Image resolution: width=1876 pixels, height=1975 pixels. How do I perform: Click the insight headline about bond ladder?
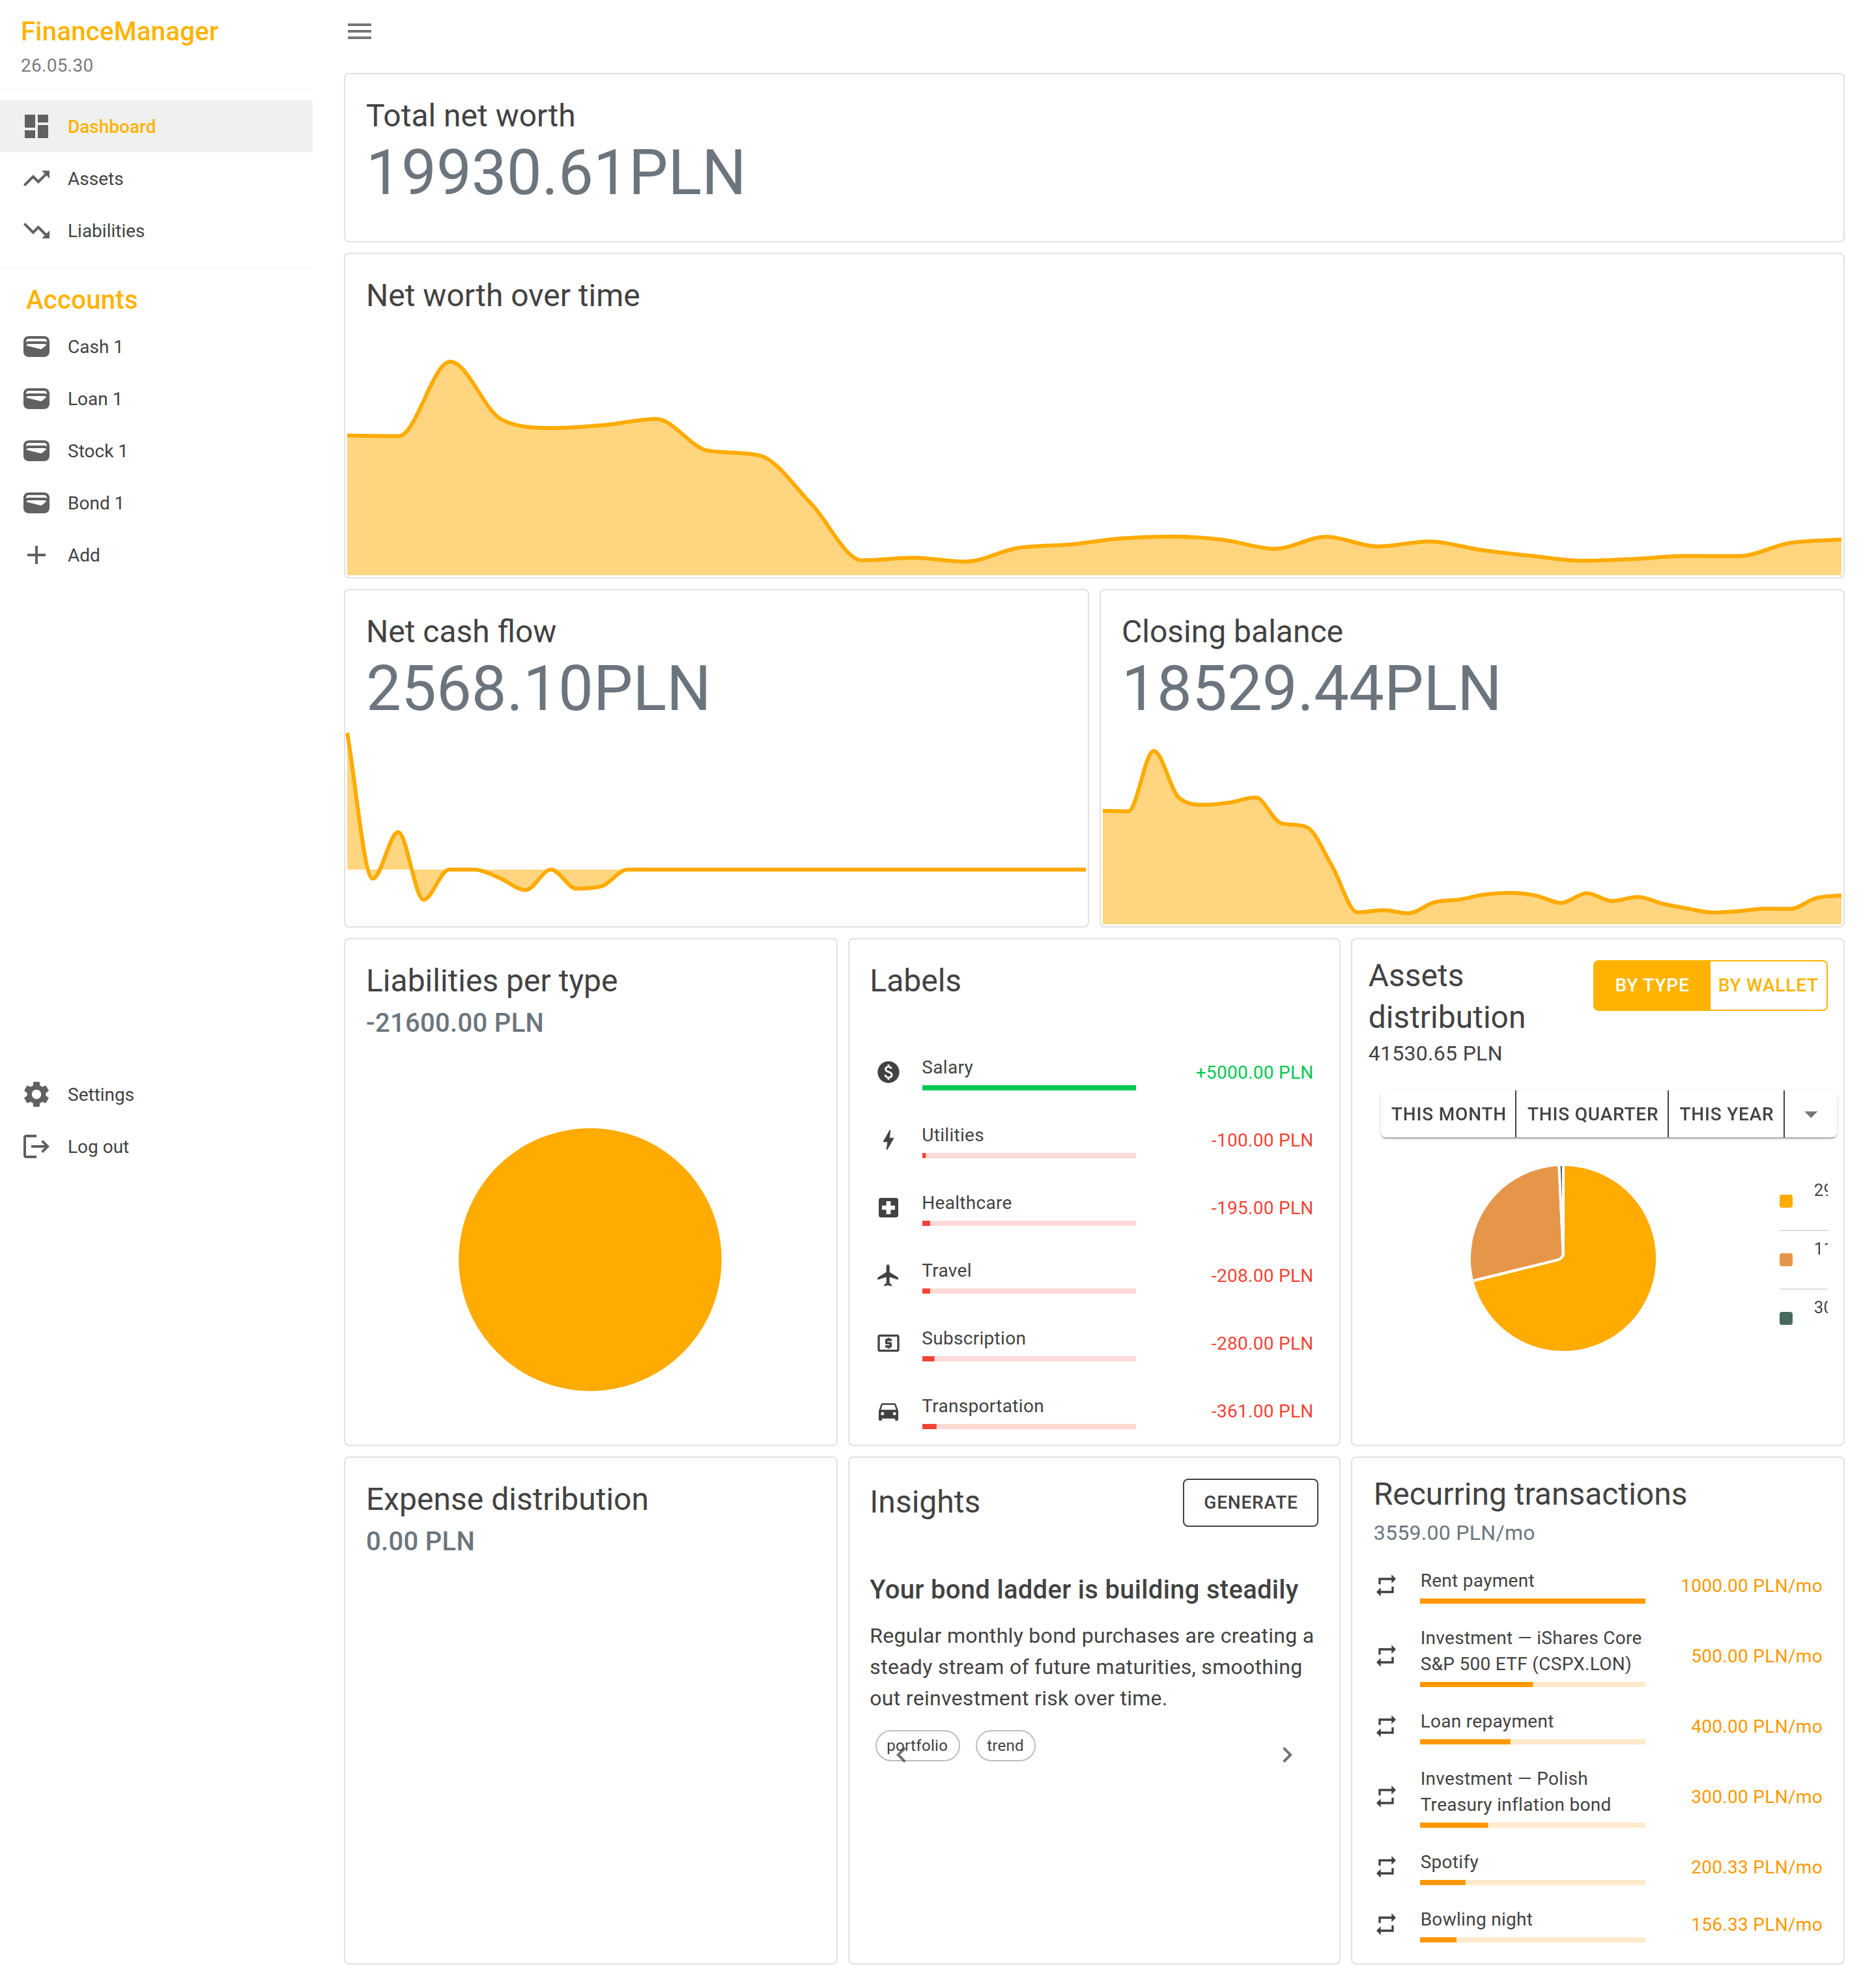(x=1083, y=1589)
